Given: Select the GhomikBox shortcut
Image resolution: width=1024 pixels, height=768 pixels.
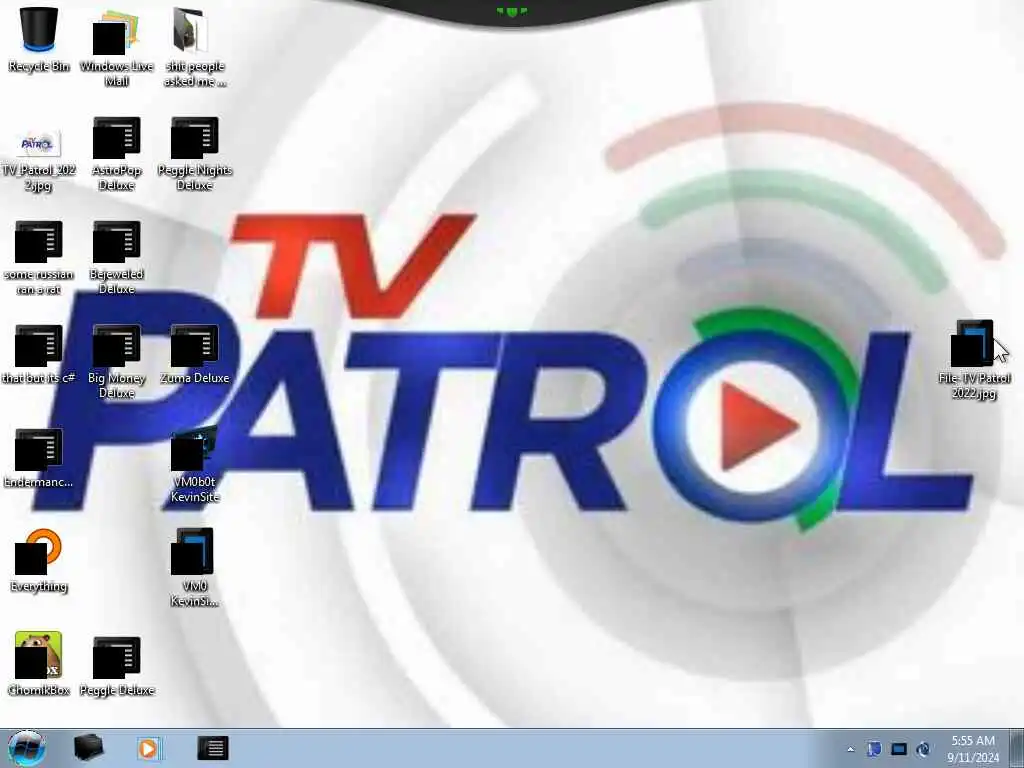Looking at the screenshot, I should [39, 664].
